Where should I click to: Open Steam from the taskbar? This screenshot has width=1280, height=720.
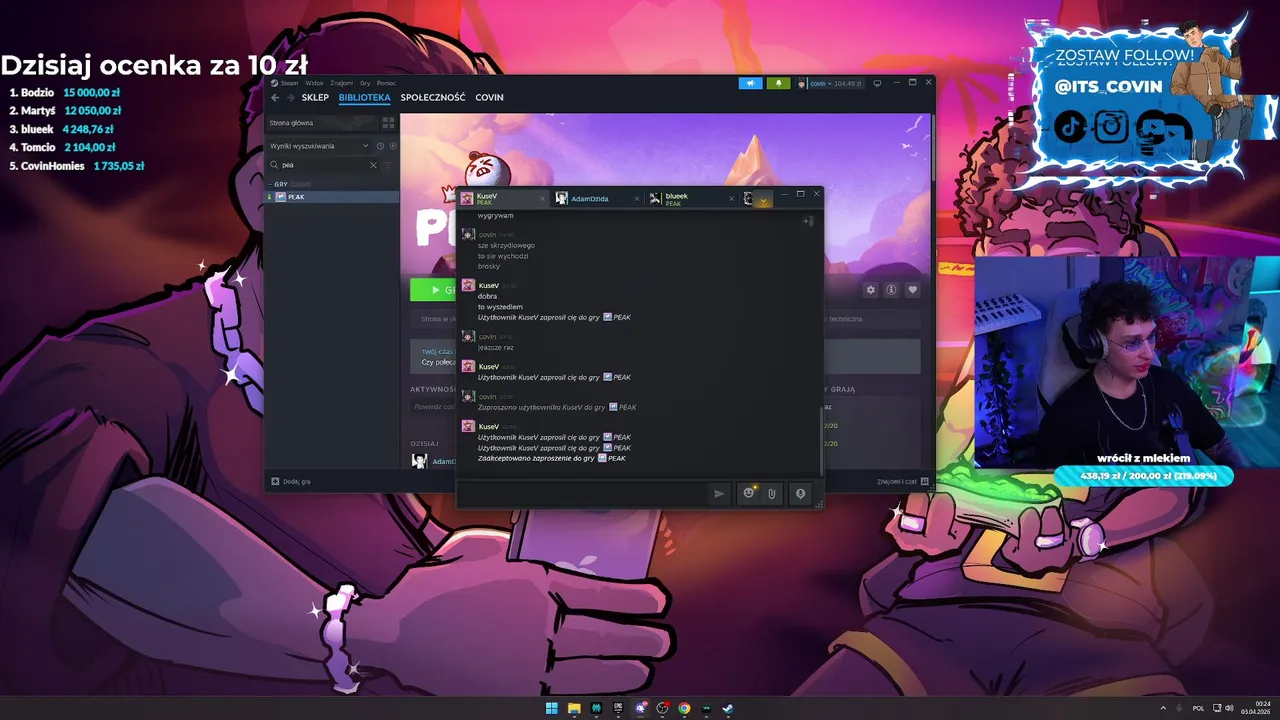pyautogui.click(x=728, y=708)
